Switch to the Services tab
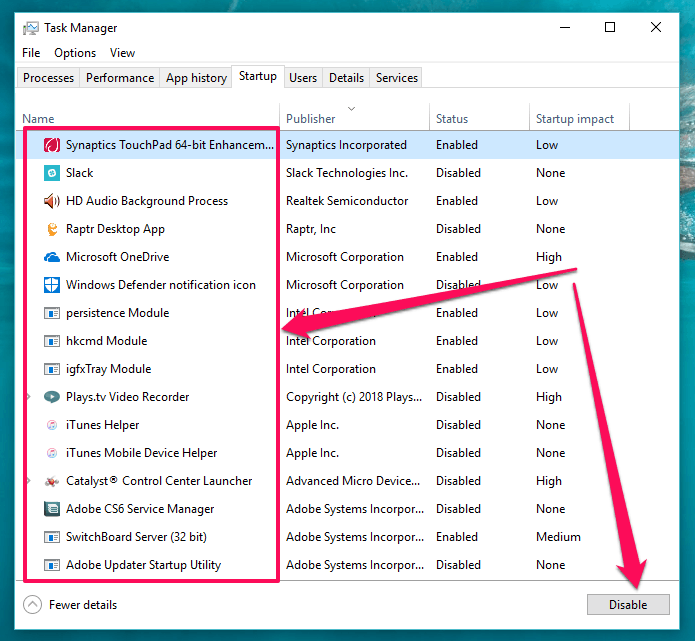This screenshot has width=695, height=641. click(397, 78)
